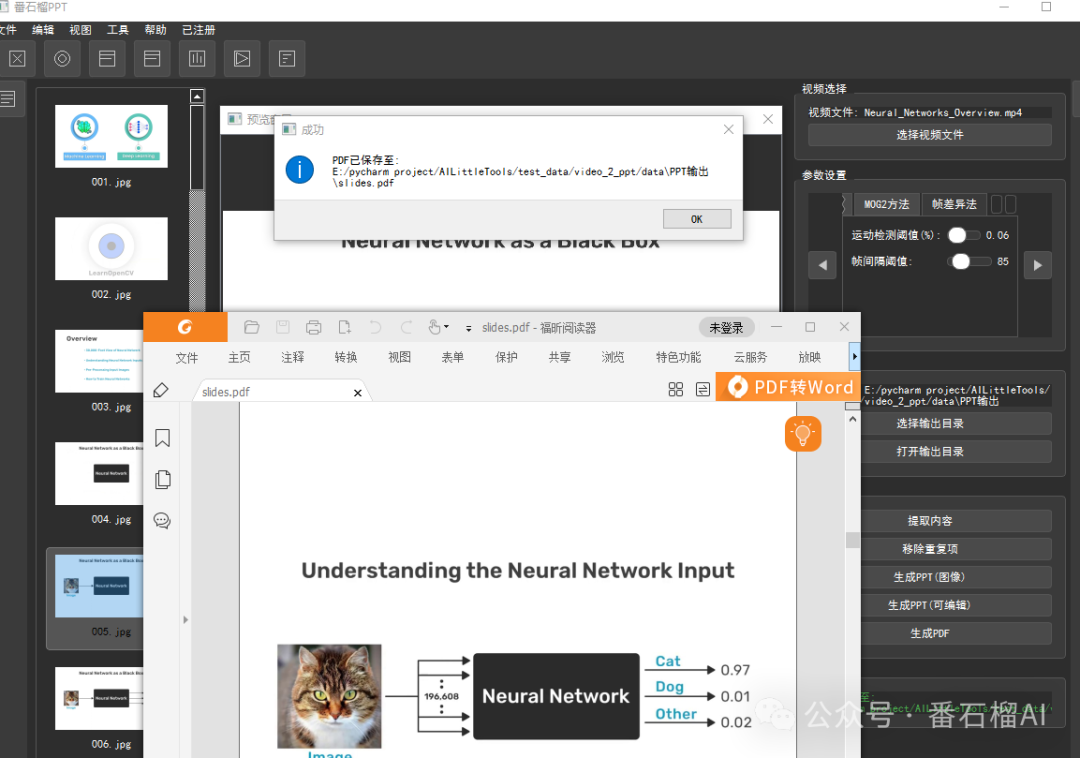1080x758 pixels.
Task: Open Foxit 注释 ribbon tab
Action: [293, 357]
